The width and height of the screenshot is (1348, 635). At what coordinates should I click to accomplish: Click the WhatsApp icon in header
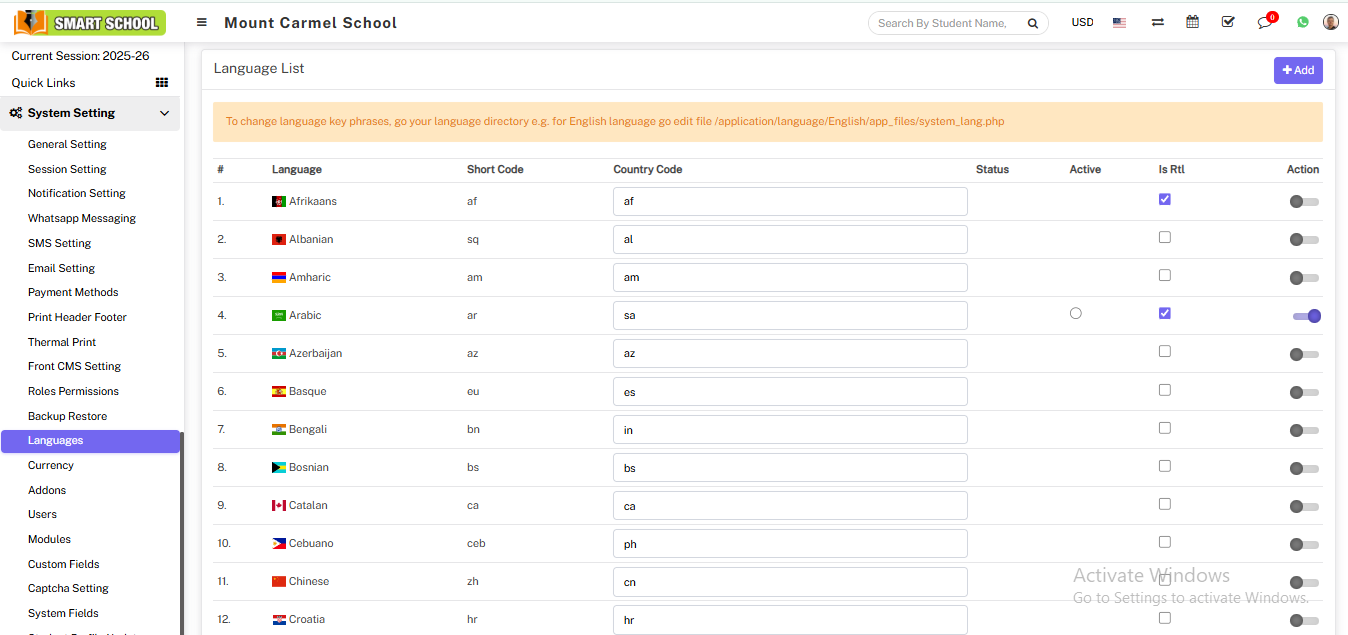coord(1302,22)
